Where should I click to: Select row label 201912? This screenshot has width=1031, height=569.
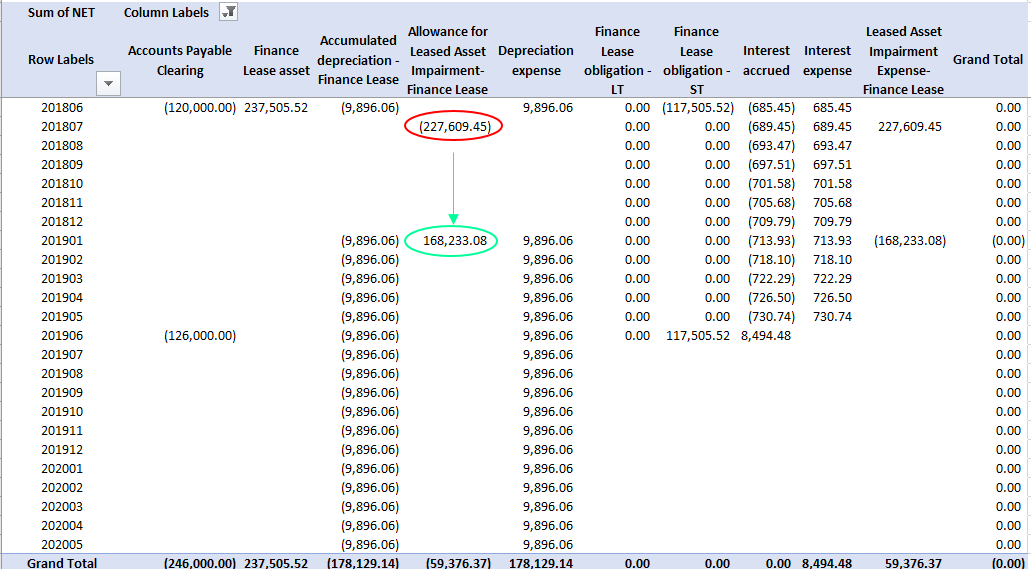[x=62, y=450]
